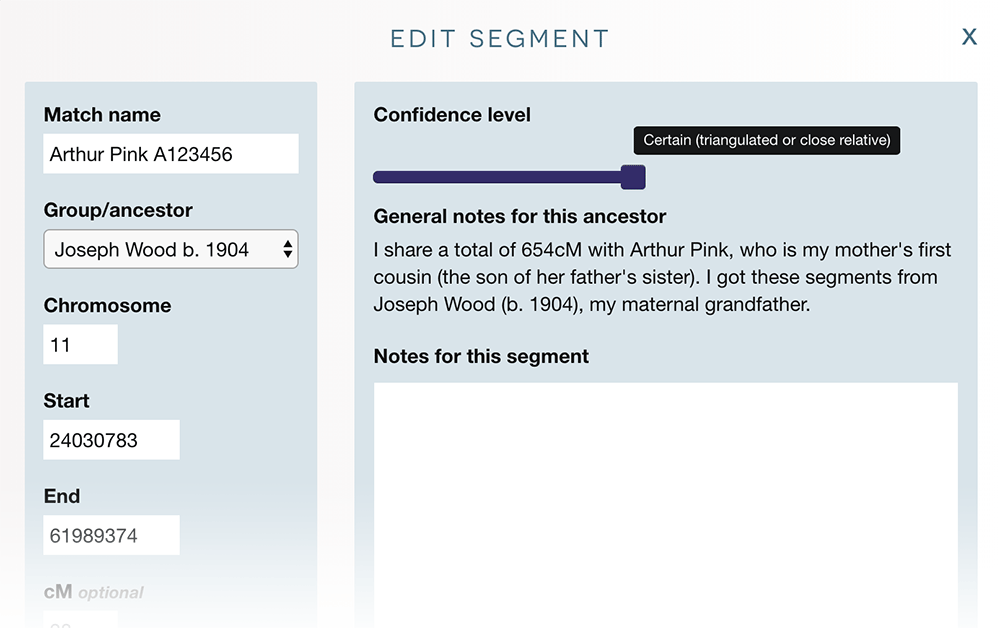Focus the Chromosome number field
The height and width of the screenshot is (628, 1000).
click(80, 345)
